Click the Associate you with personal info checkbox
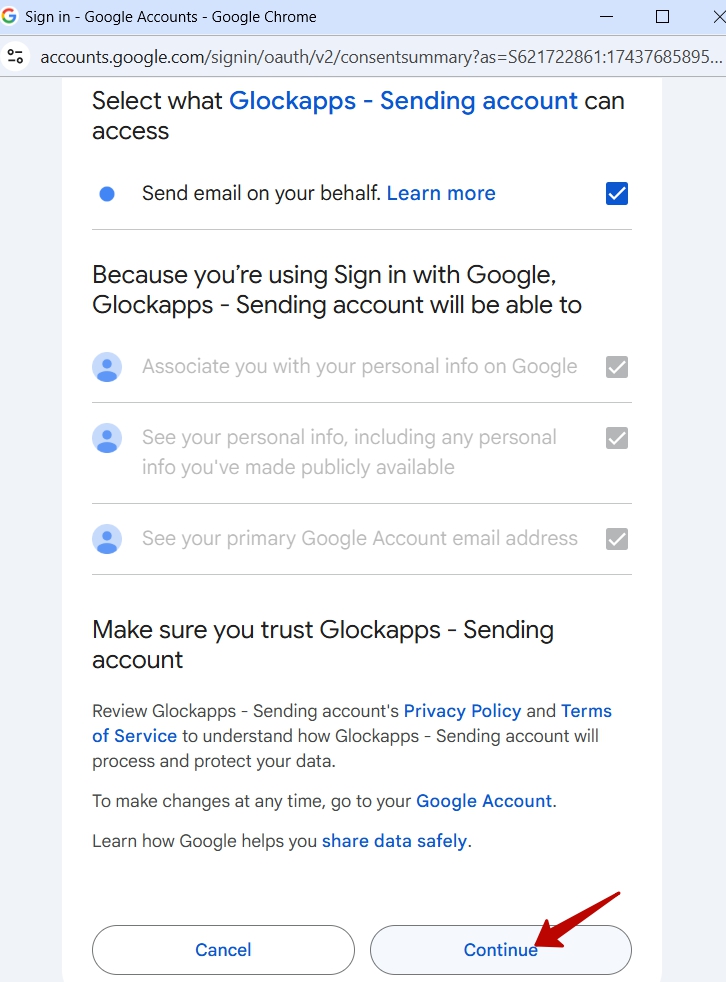 (617, 367)
